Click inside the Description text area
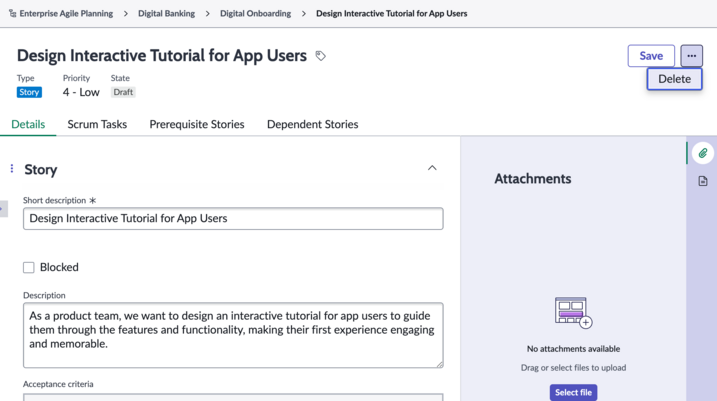717x401 pixels. 233,335
